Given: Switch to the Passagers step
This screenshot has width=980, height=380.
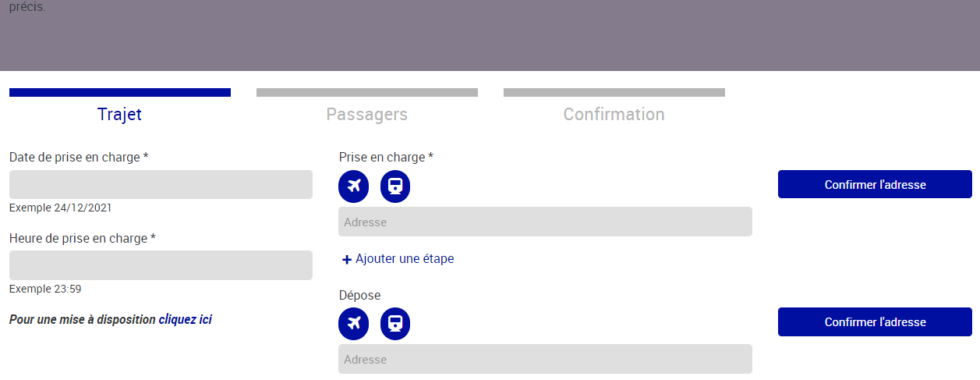Looking at the screenshot, I should coord(367,115).
